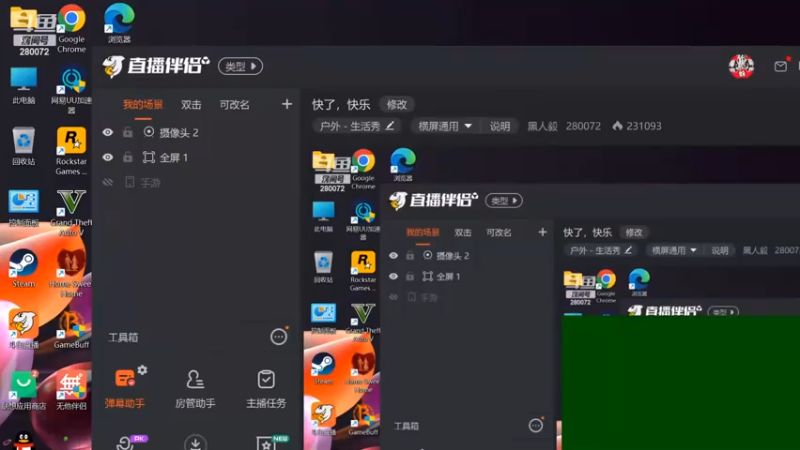The width and height of the screenshot is (800, 450).
Task: Click the 说明 button in main window
Action: coord(499,126)
